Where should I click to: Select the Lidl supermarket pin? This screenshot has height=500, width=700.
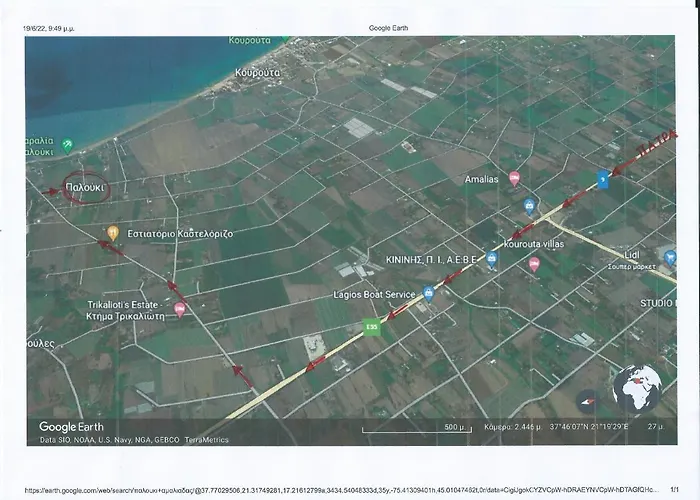pos(669,258)
